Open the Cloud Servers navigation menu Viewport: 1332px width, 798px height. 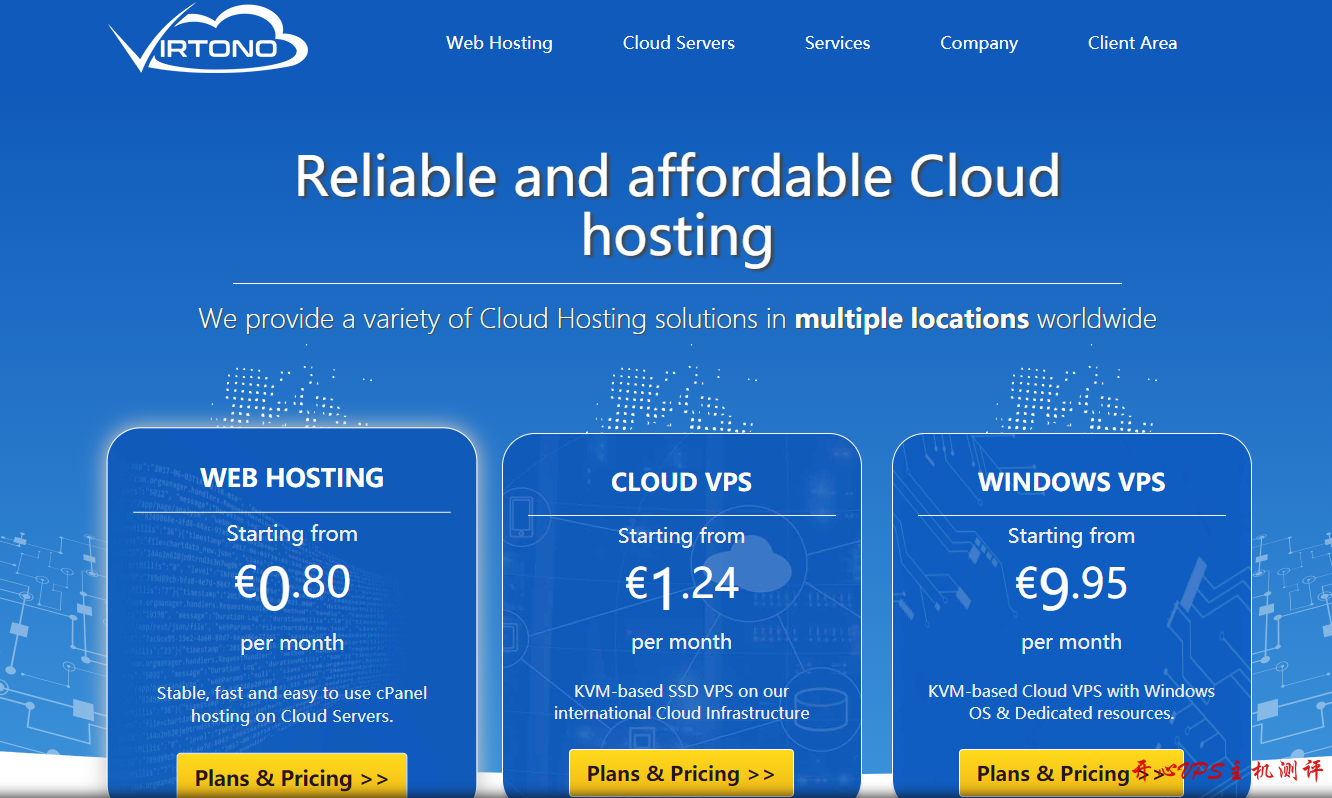(x=678, y=43)
